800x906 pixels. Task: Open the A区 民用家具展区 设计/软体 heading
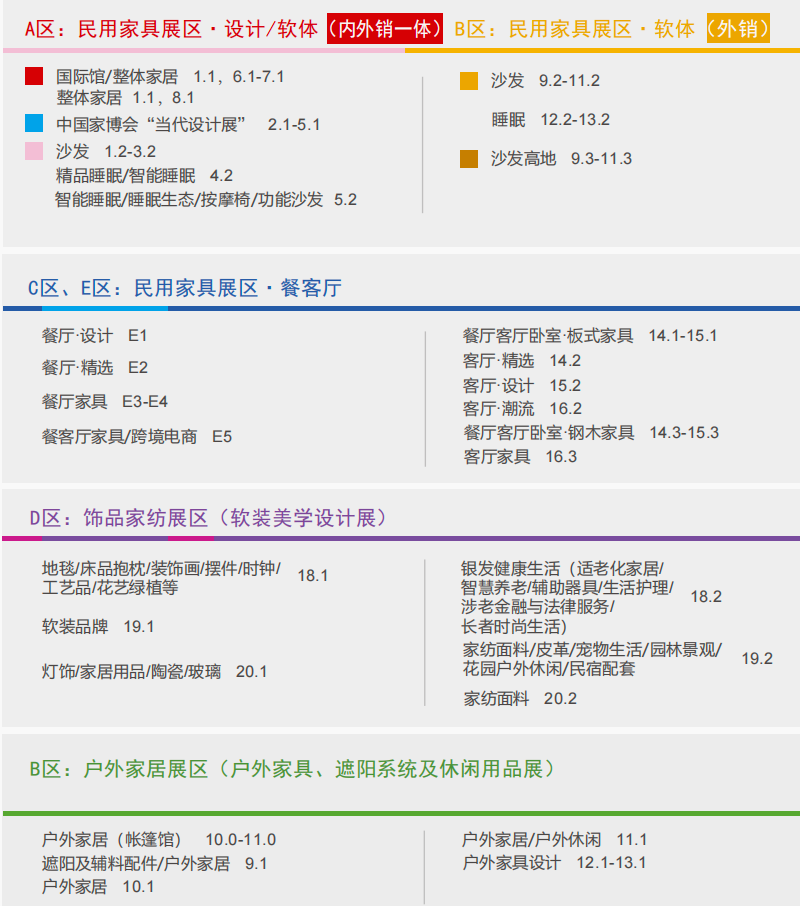[173, 29]
